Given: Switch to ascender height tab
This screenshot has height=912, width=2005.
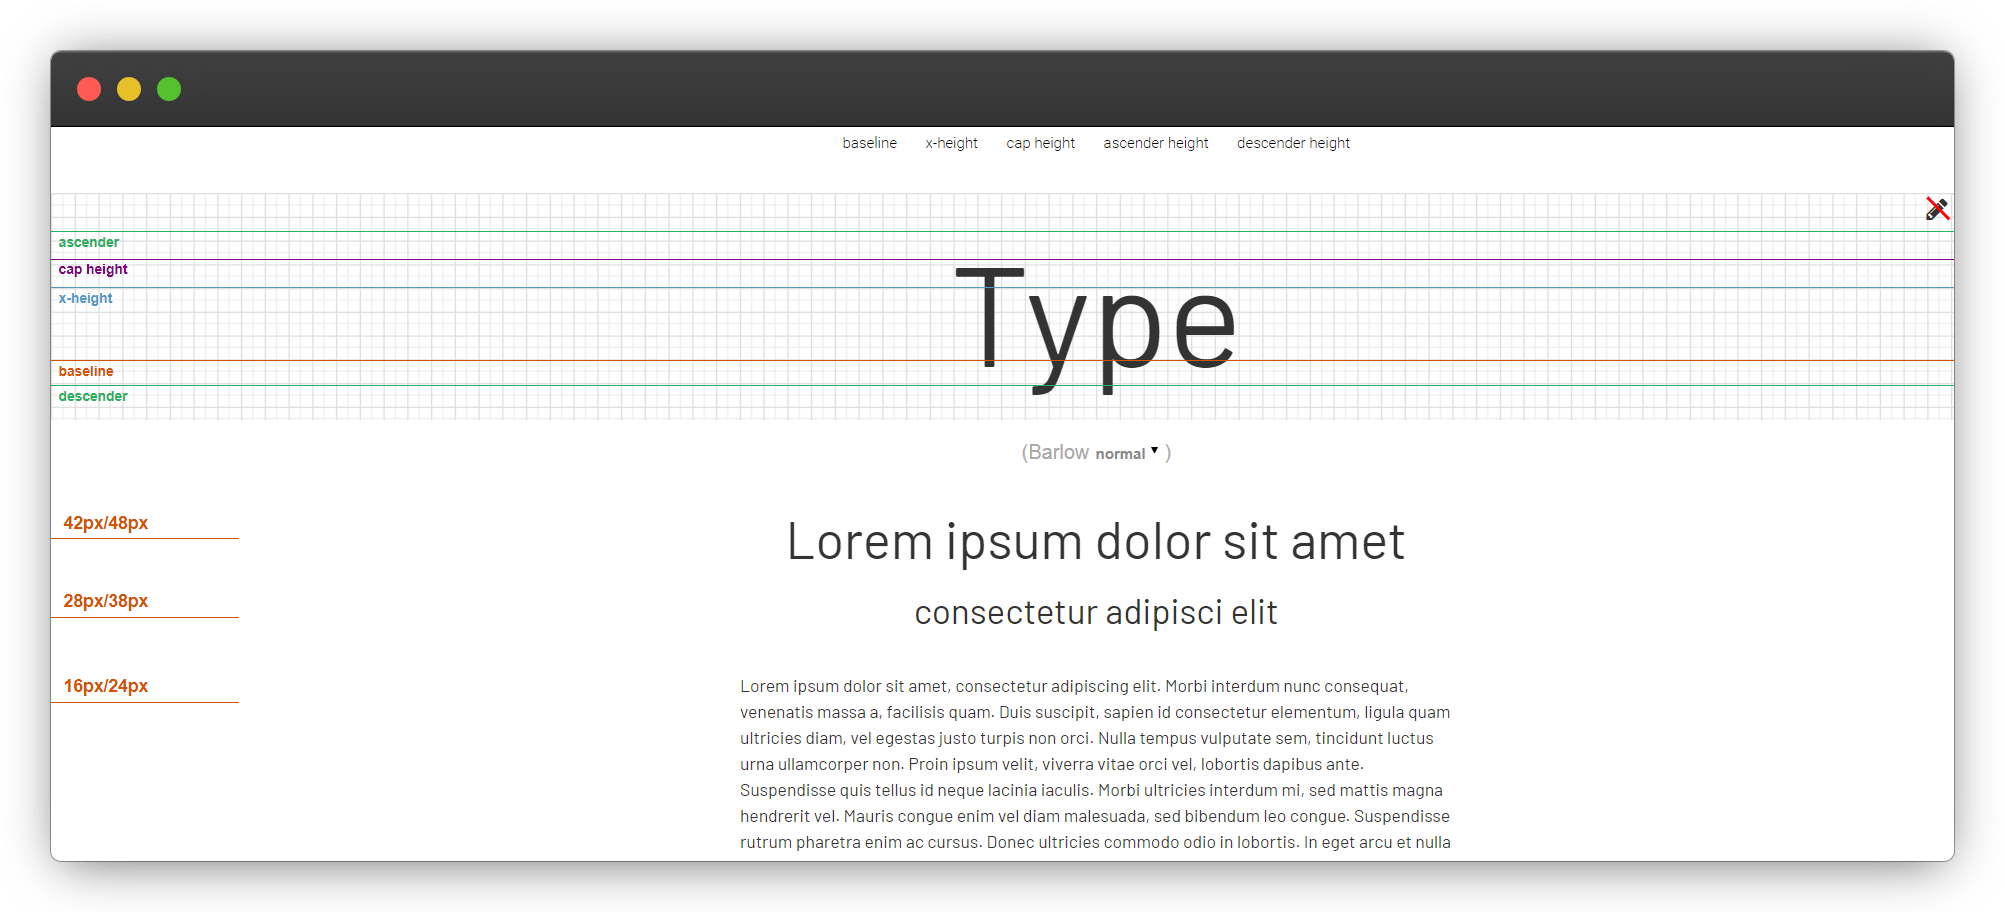Looking at the screenshot, I should pyautogui.click(x=1155, y=143).
